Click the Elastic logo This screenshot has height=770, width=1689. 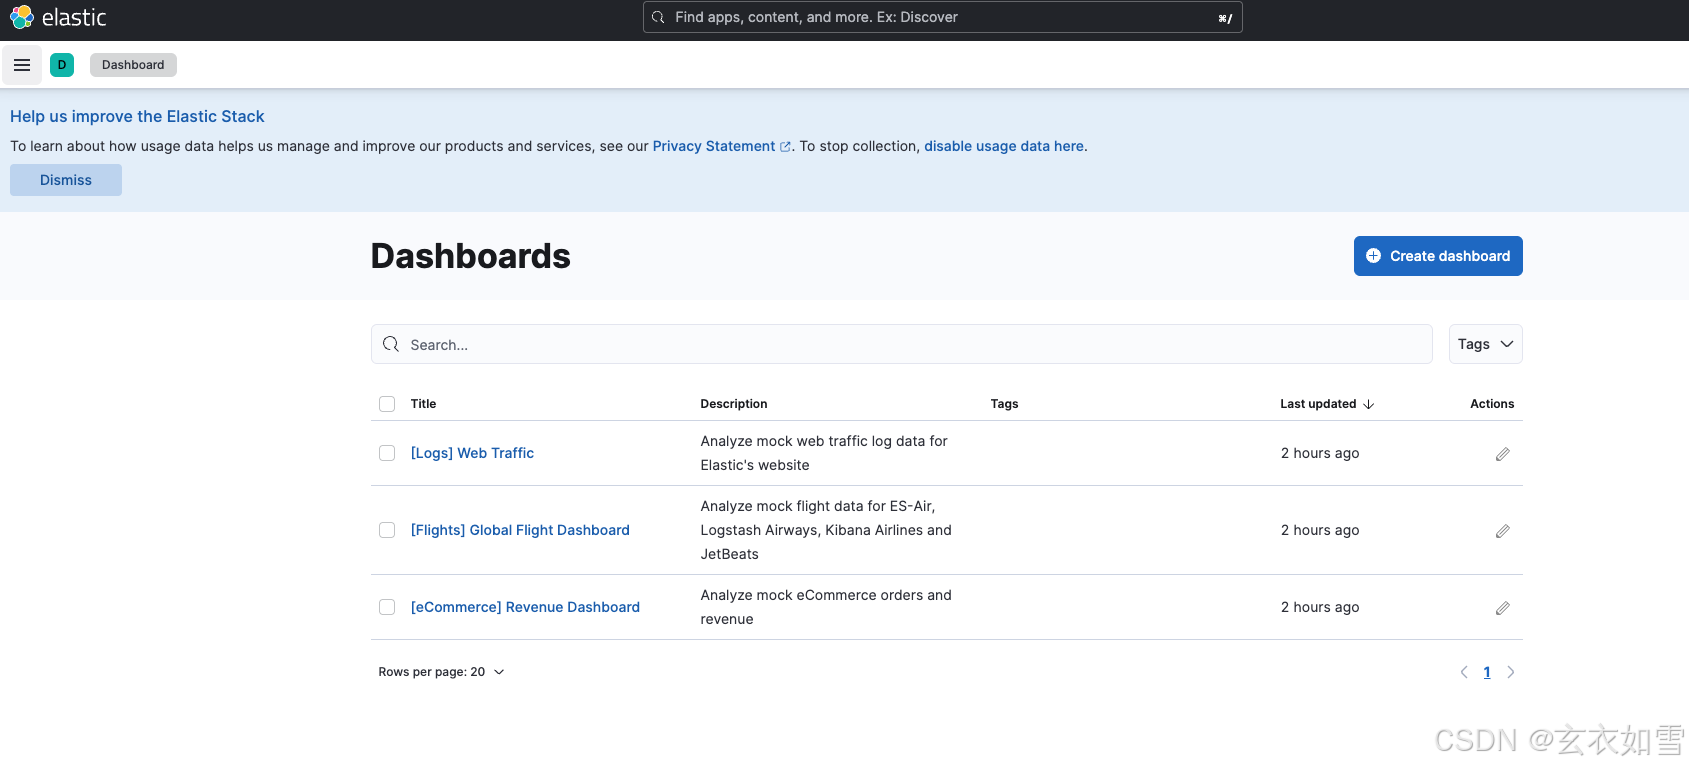58,17
